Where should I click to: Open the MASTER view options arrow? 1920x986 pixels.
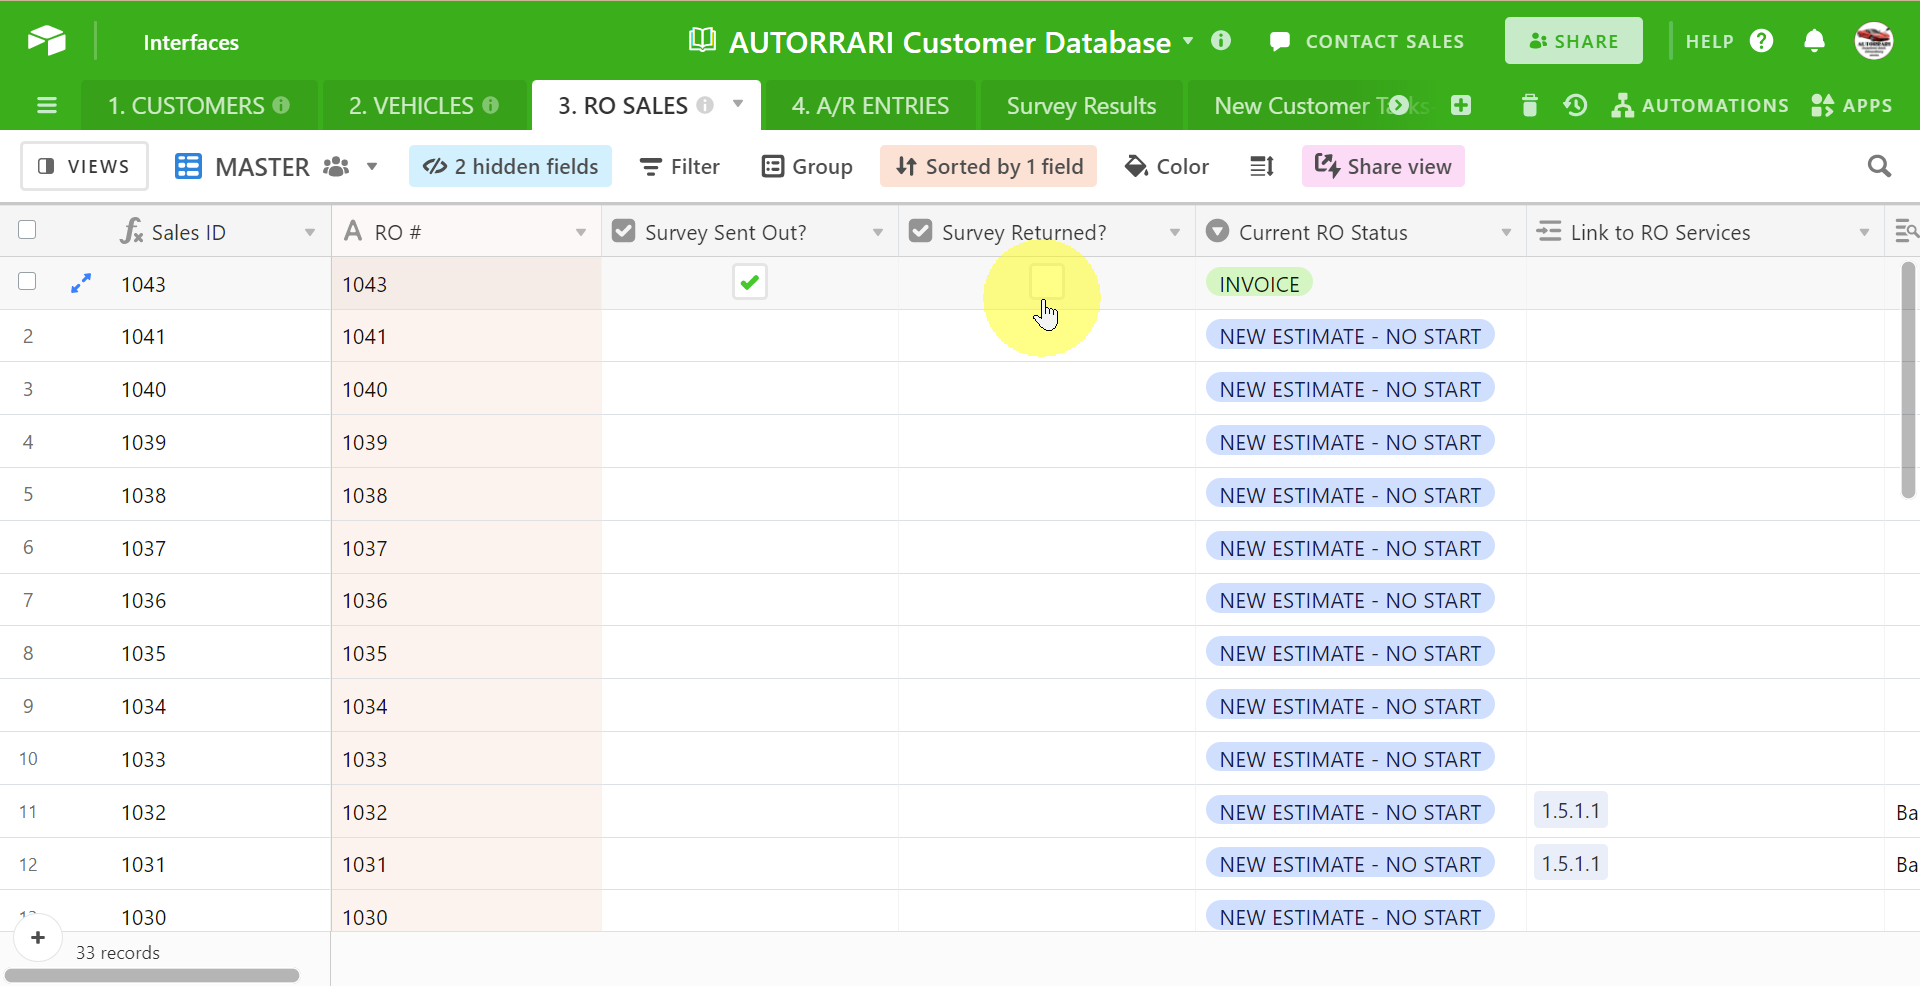pos(372,166)
